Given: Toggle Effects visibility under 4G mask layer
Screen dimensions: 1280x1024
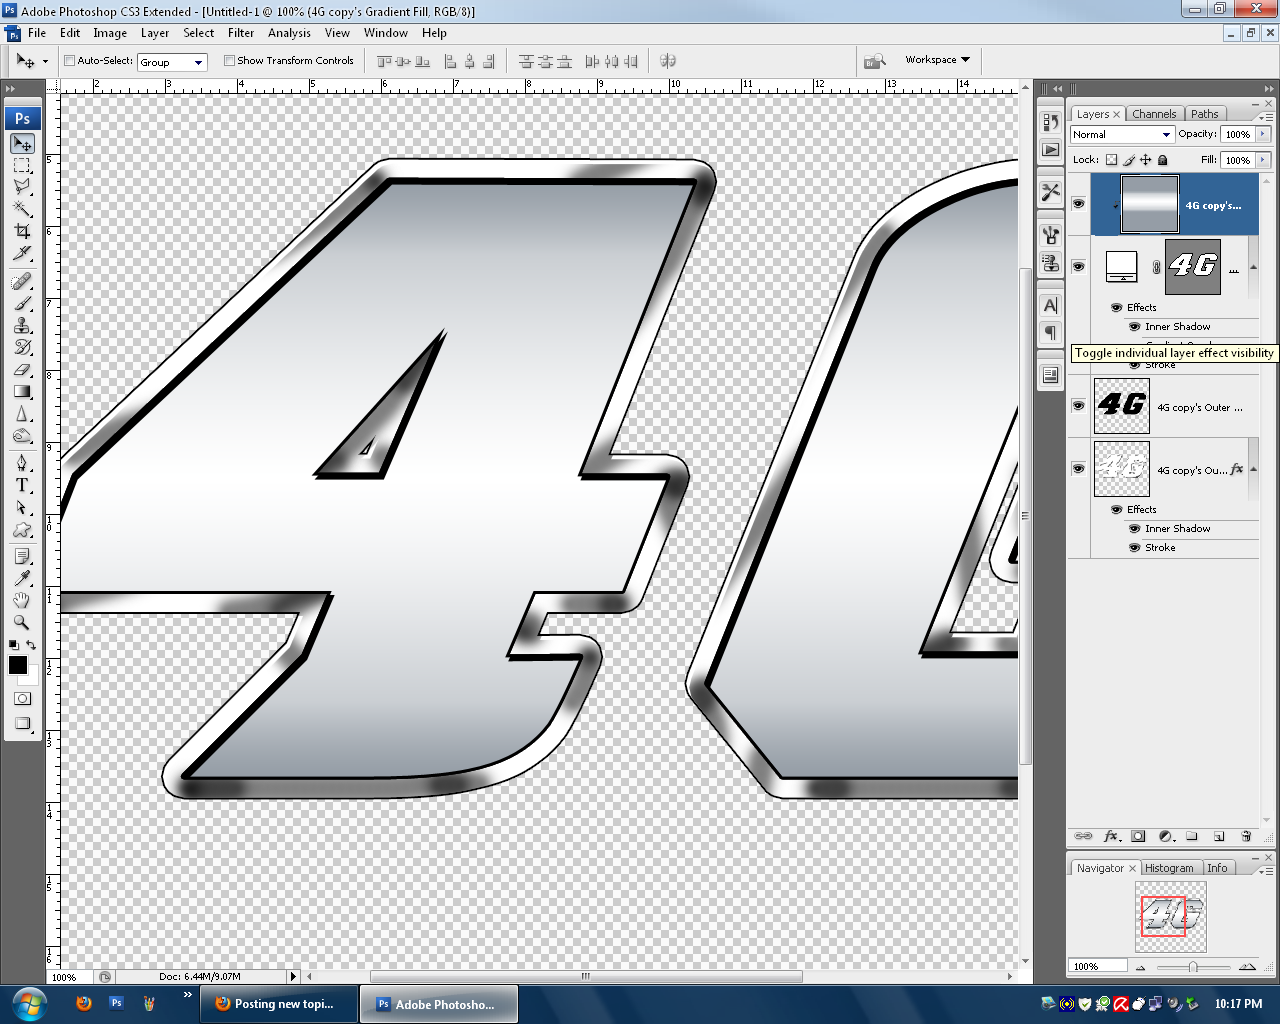Looking at the screenshot, I should [x=1116, y=308].
